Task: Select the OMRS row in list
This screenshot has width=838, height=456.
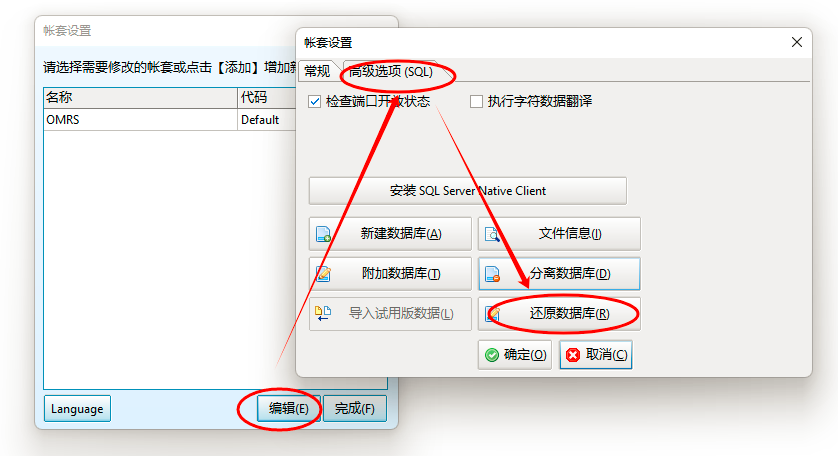Action: 169,120
